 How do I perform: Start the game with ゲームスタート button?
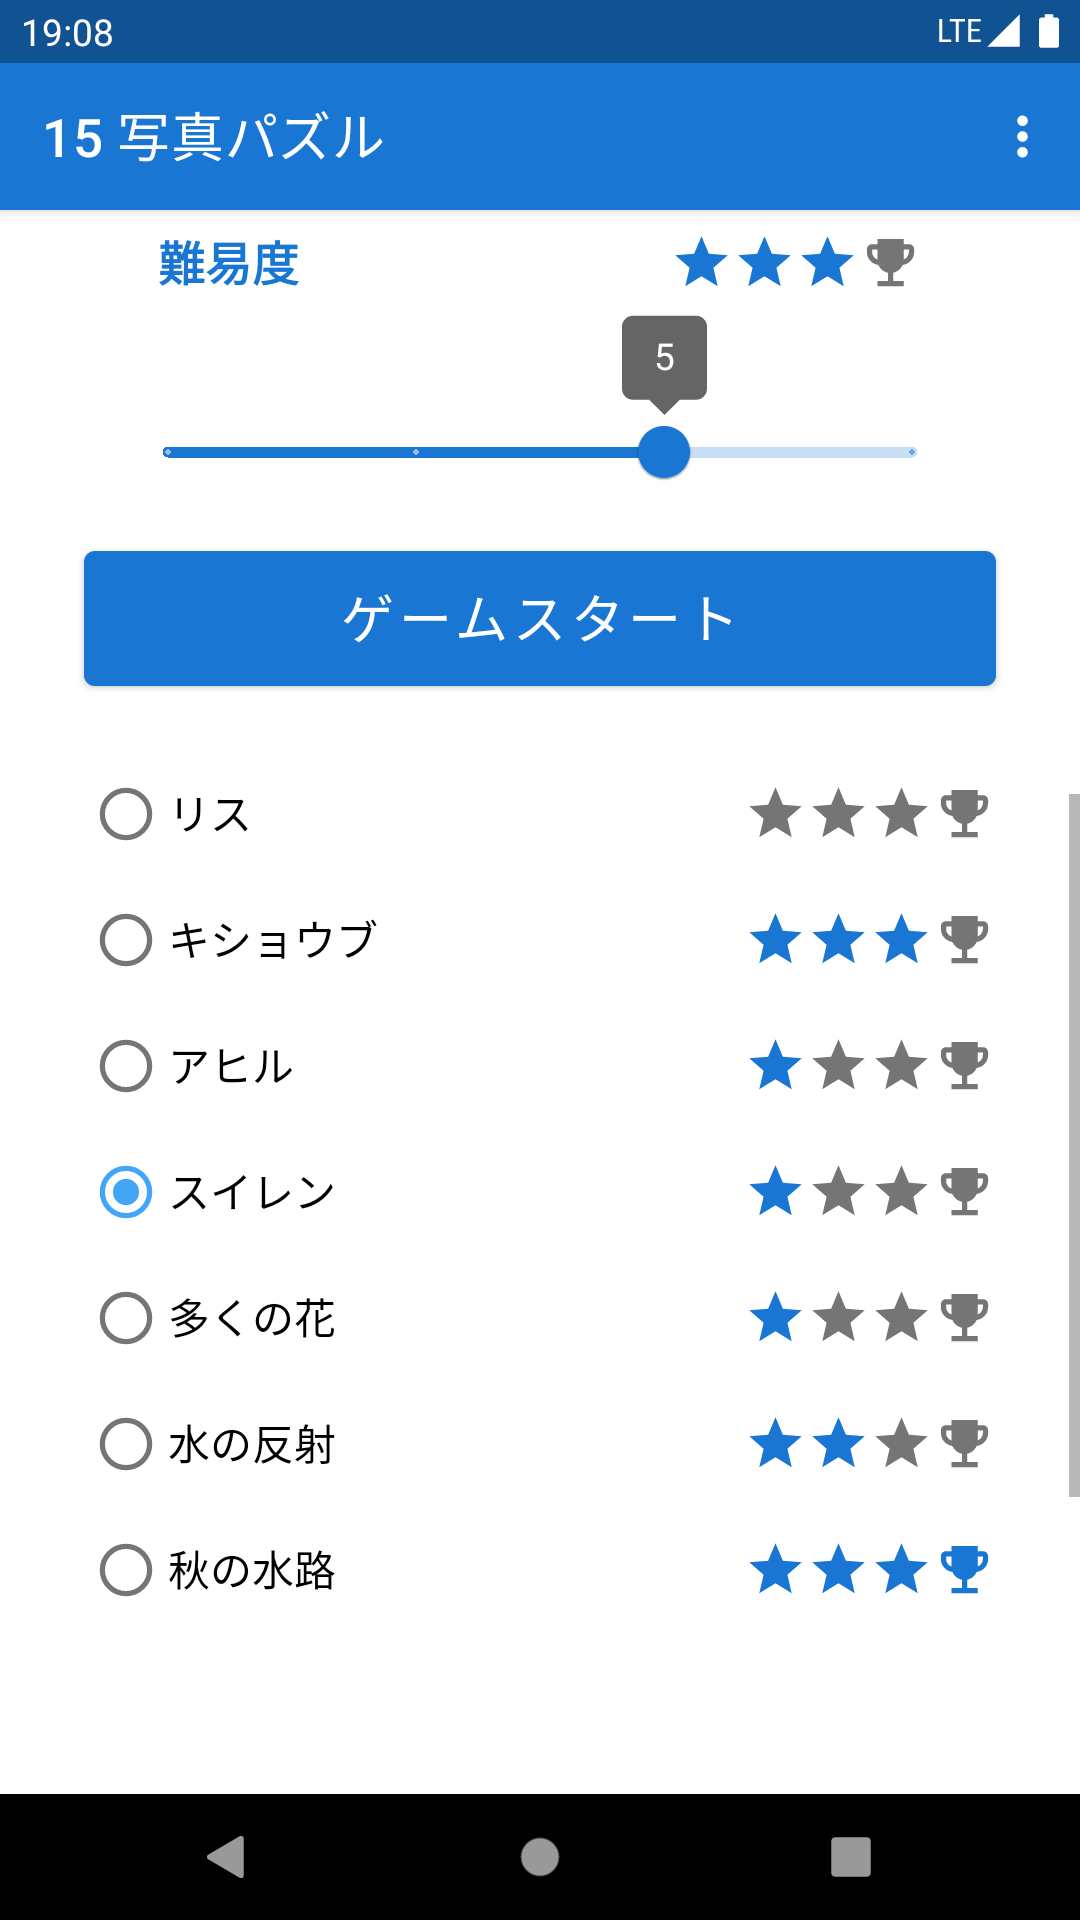[540, 618]
